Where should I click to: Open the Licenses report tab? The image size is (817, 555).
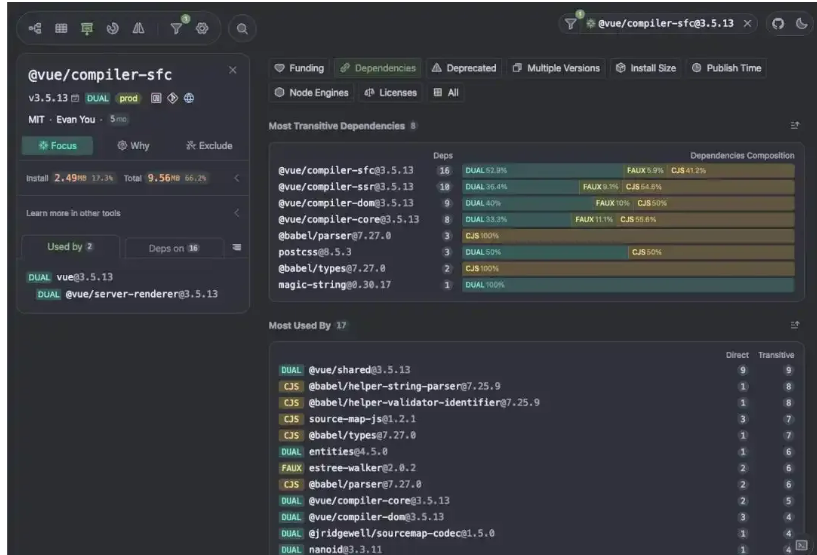[x=391, y=93]
